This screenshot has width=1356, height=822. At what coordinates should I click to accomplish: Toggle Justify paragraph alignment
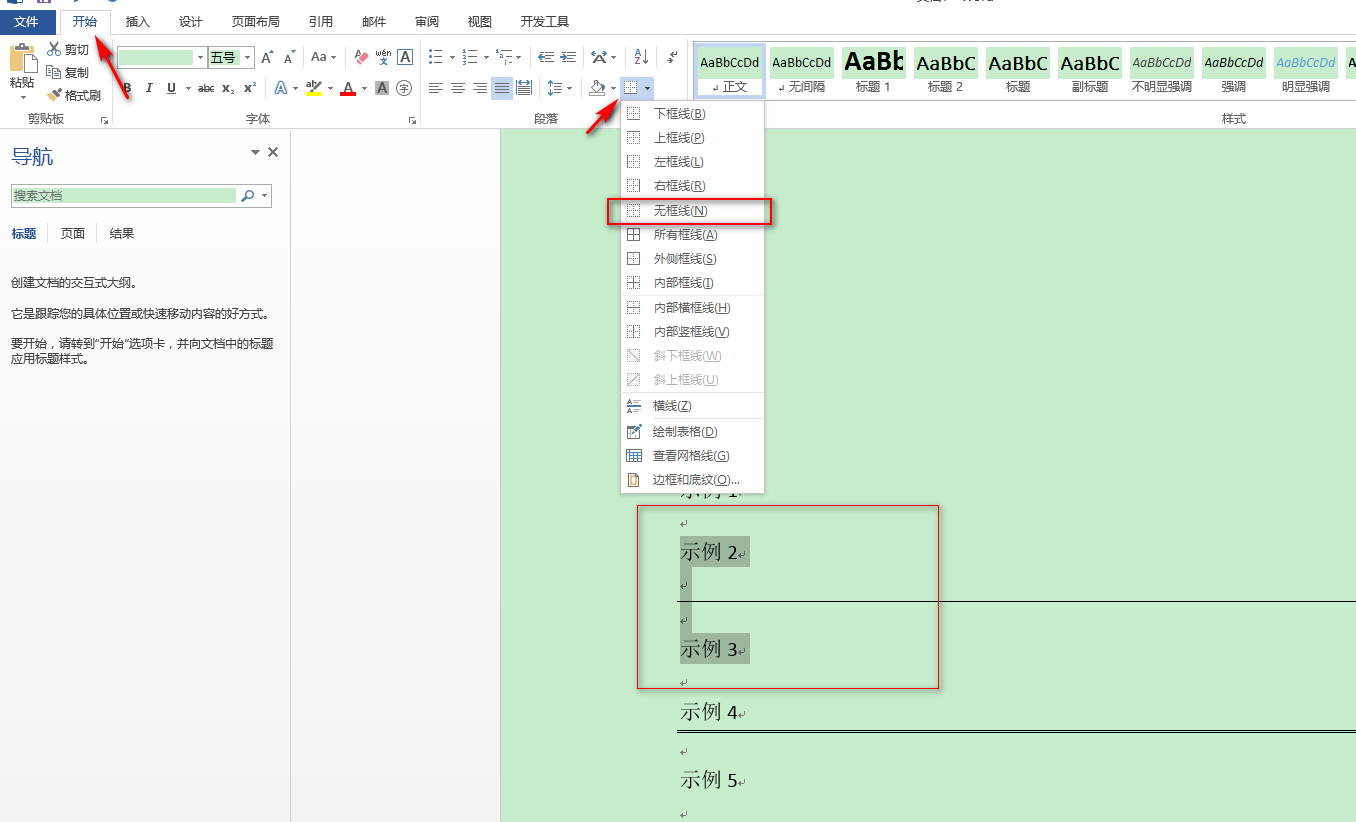pos(501,88)
